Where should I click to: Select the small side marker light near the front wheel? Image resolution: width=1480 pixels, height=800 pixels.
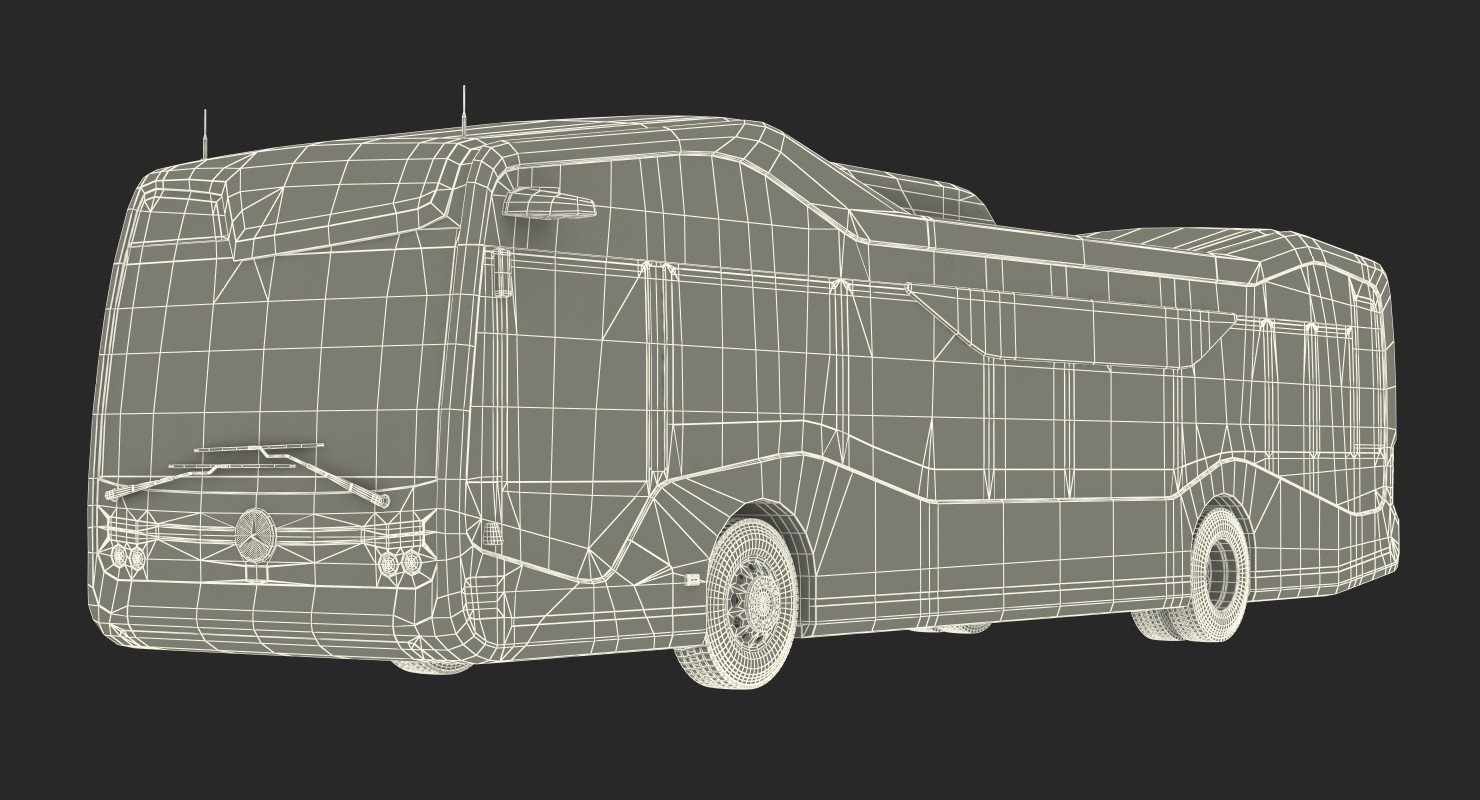click(693, 579)
